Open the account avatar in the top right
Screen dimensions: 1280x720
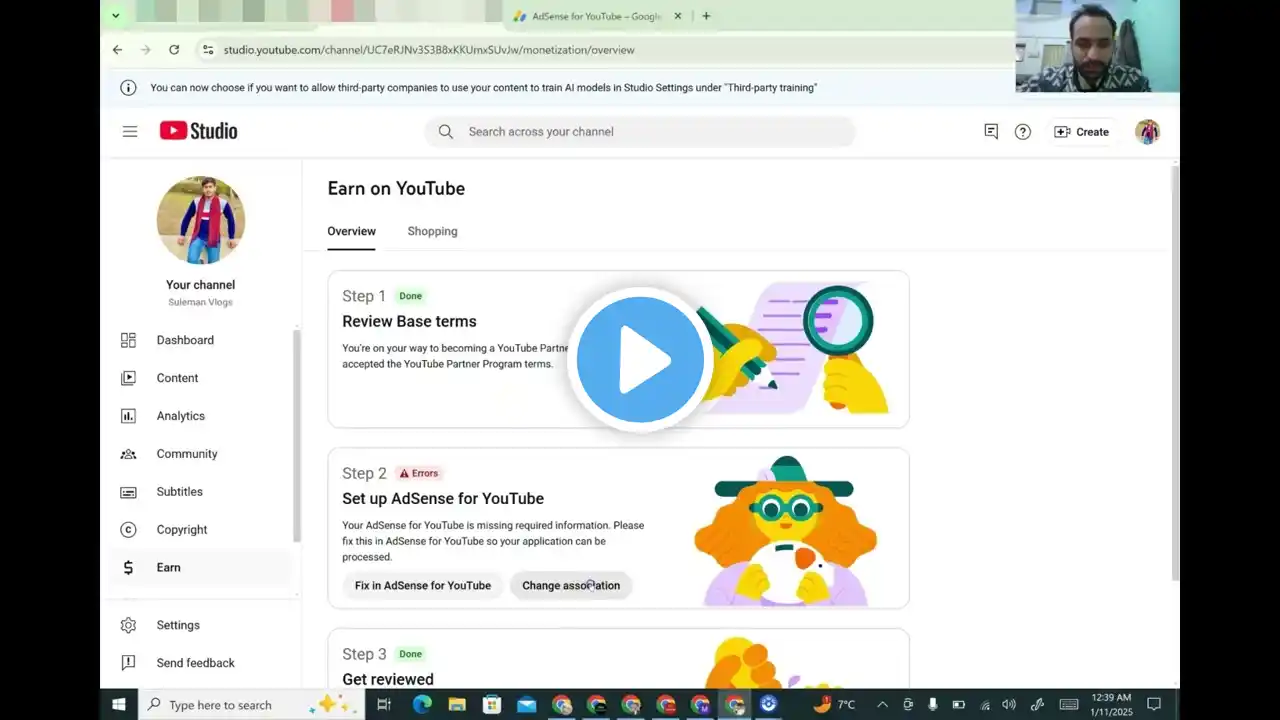pyautogui.click(x=1148, y=132)
